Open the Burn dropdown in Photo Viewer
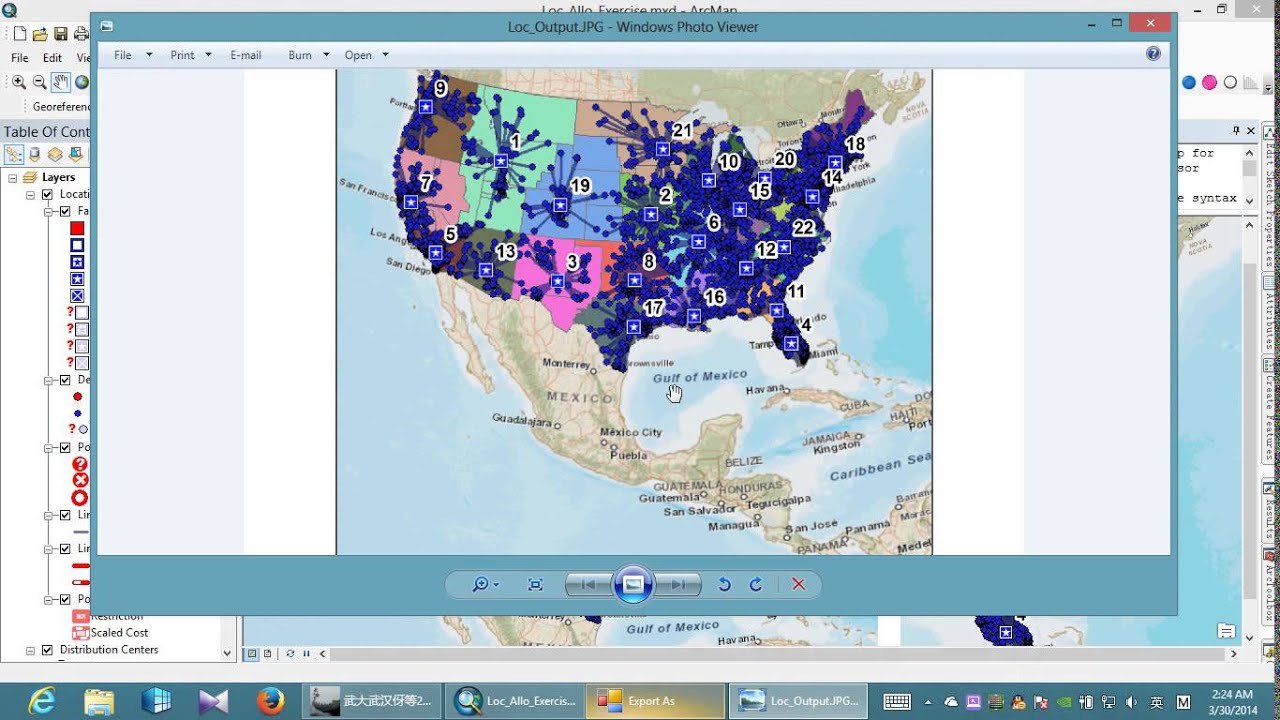Viewport: 1280px width, 720px height. (309, 55)
